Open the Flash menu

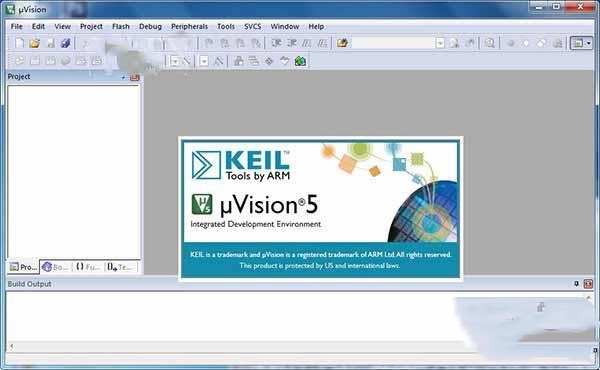pos(121,26)
